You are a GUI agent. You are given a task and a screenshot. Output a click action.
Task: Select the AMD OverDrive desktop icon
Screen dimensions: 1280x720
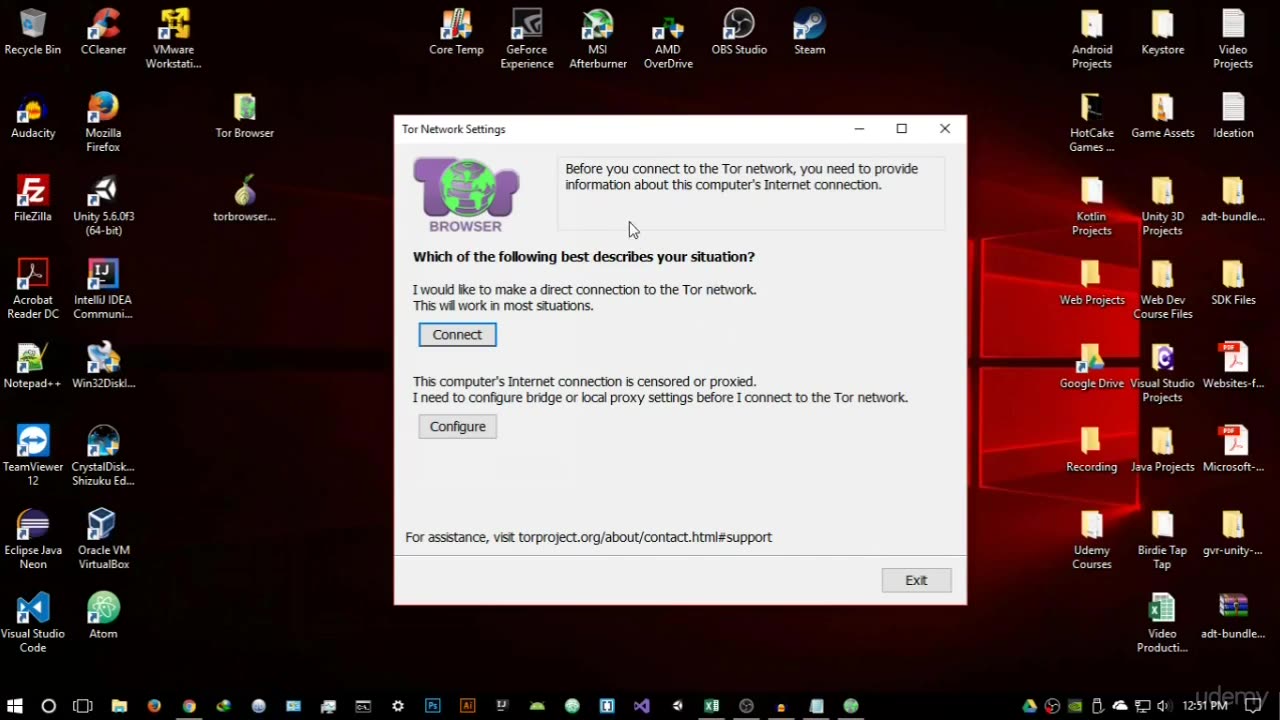point(668,39)
